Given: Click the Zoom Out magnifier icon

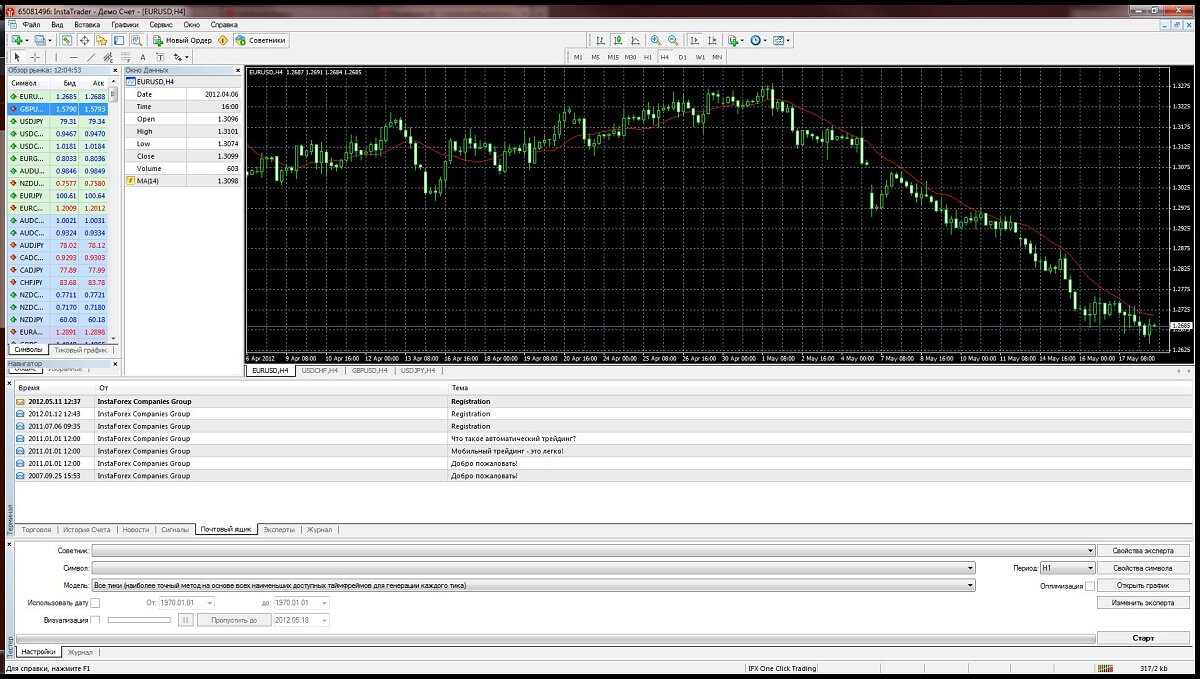Looking at the screenshot, I should point(673,41).
